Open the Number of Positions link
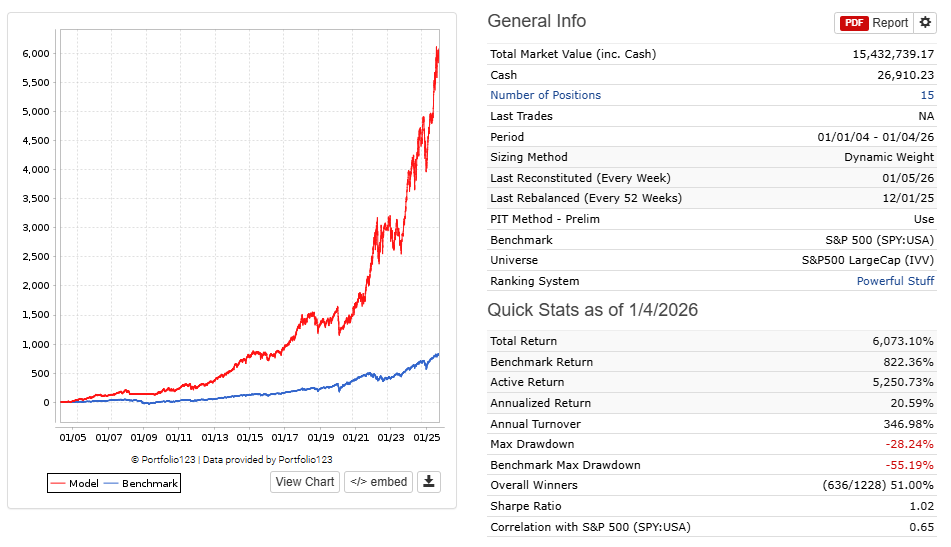Viewport: 951px width, 547px height. coord(545,95)
